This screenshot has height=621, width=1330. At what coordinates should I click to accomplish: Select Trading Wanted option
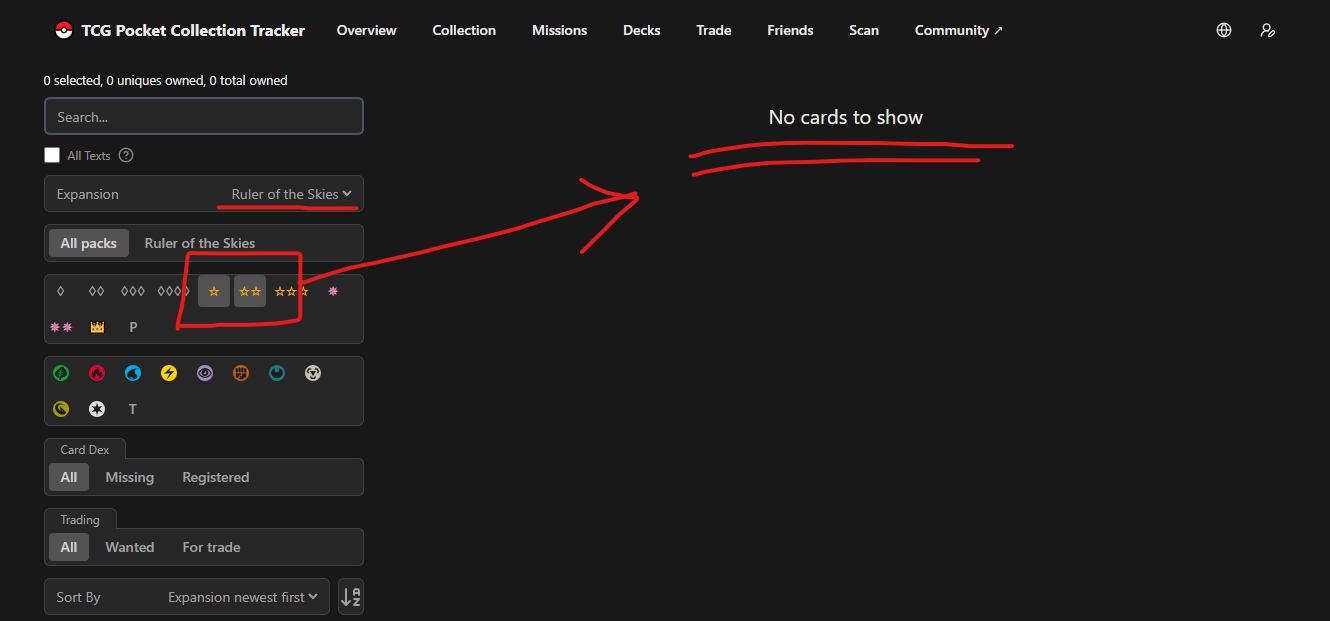(x=130, y=547)
